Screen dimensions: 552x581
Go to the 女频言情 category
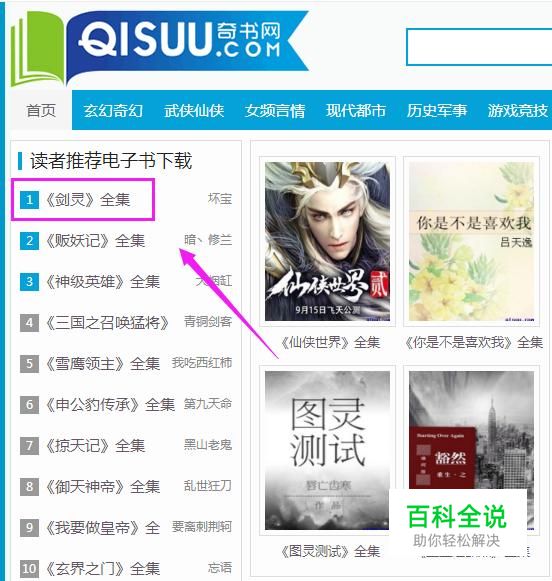[x=275, y=110]
